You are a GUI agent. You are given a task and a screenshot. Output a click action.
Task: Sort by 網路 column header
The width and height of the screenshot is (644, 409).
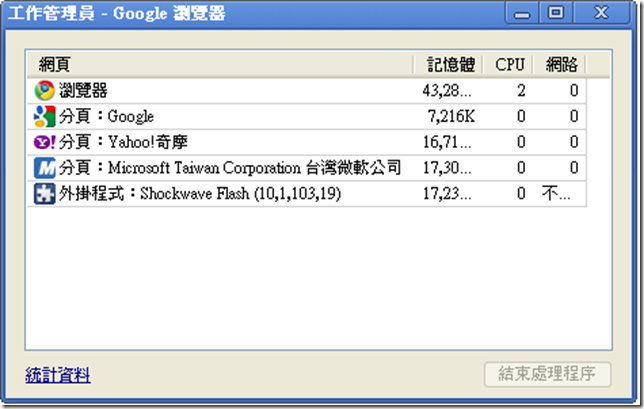click(x=559, y=64)
